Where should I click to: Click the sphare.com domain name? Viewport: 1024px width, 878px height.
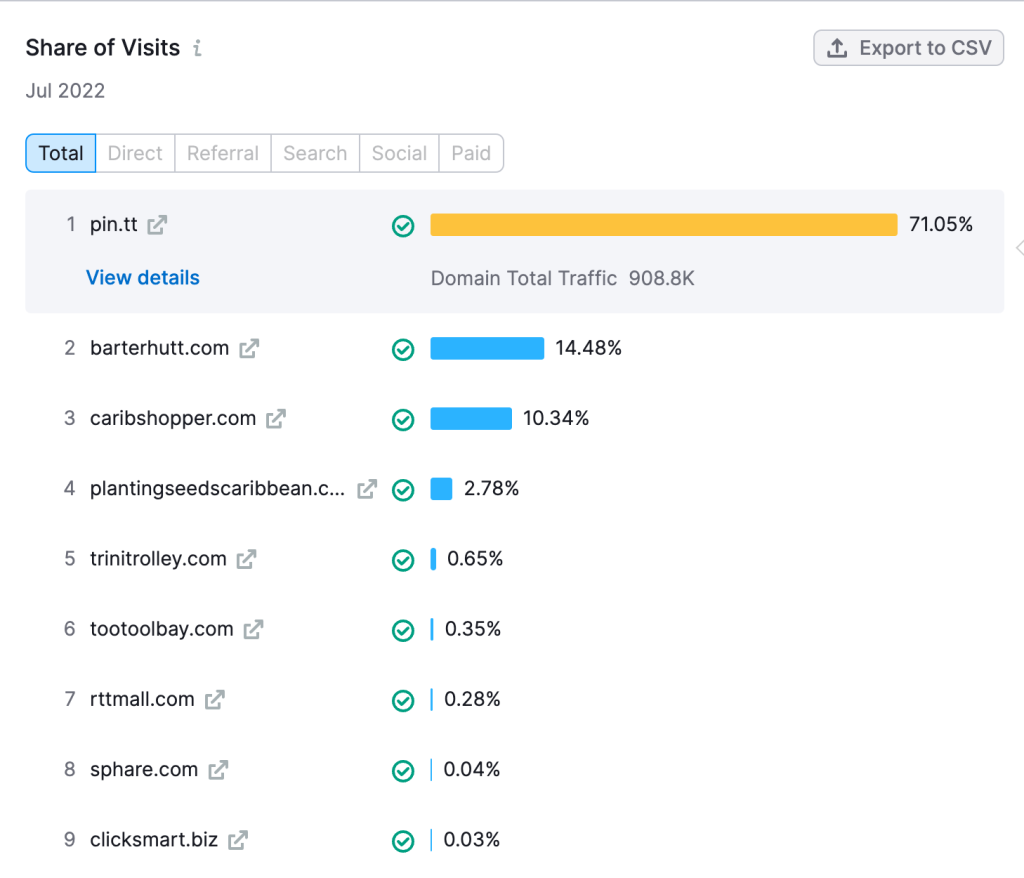(144, 770)
